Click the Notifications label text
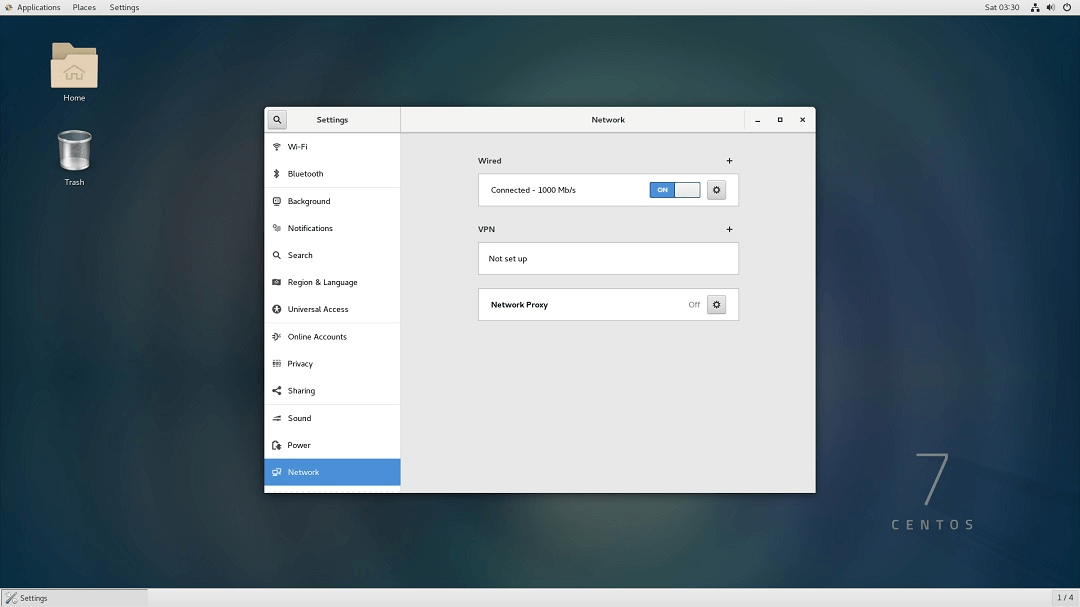The image size is (1080, 607). point(310,228)
